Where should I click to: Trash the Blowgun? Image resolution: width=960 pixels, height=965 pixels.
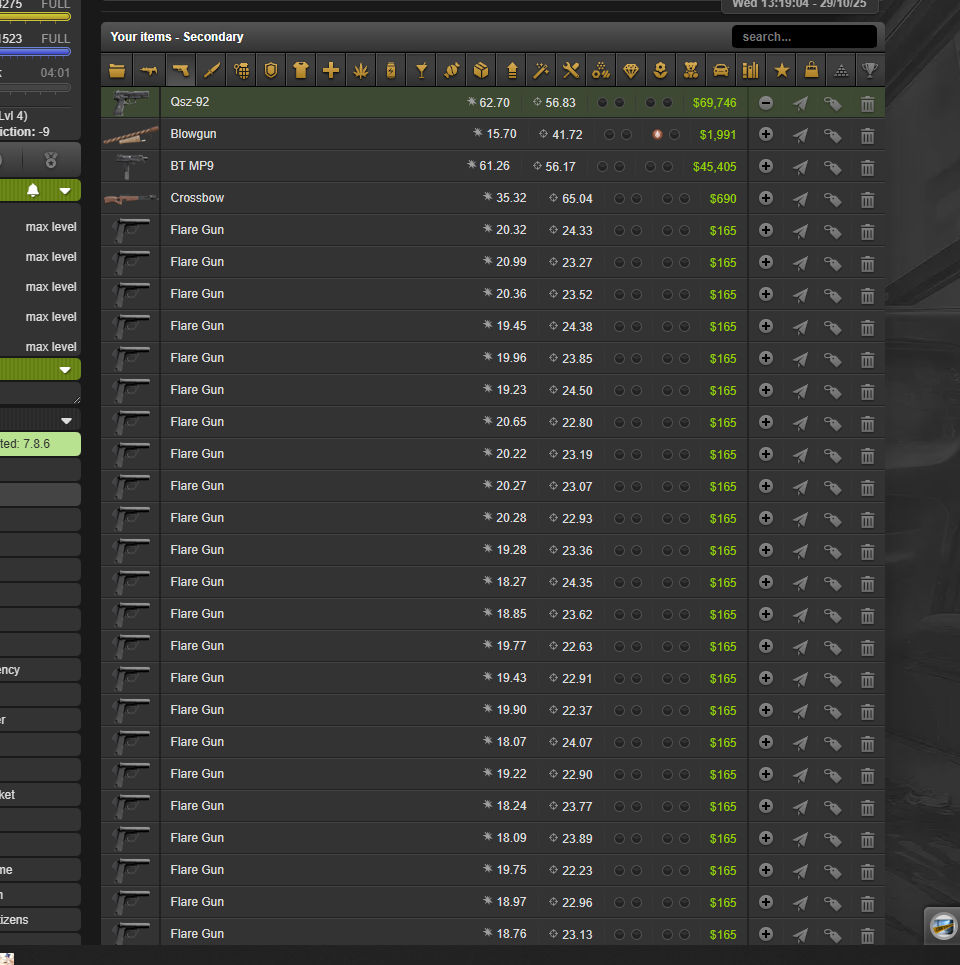pyautogui.click(x=867, y=136)
